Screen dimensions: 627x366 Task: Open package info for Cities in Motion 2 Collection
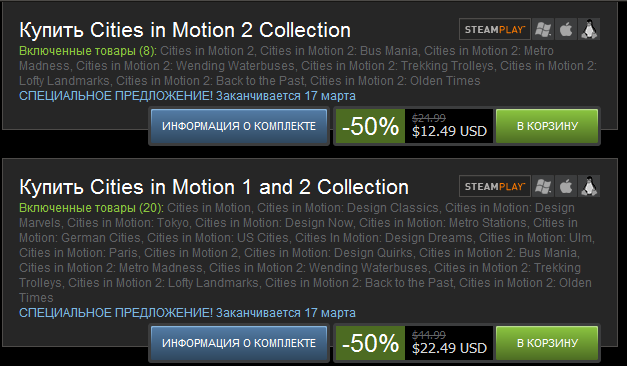tap(239, 126)
